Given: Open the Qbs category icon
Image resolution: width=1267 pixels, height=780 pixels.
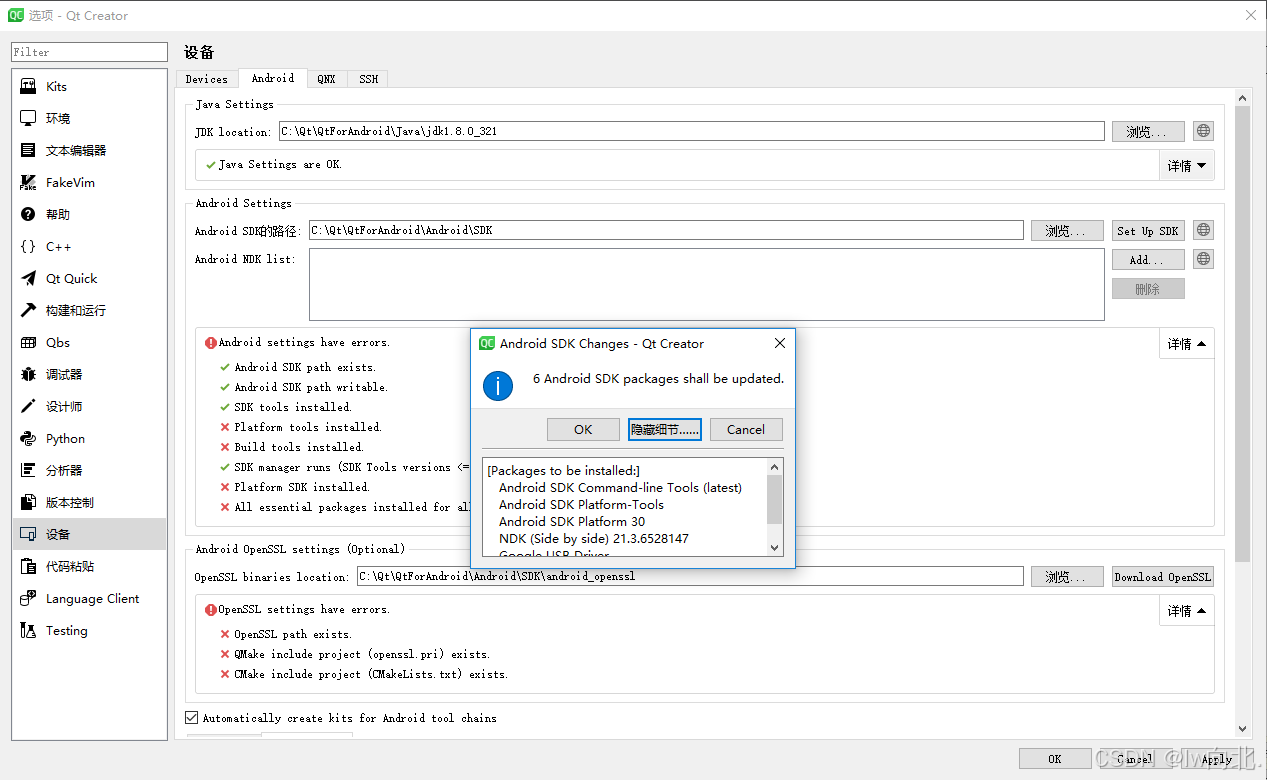Looking at the screenshot, I should point(28,342).
